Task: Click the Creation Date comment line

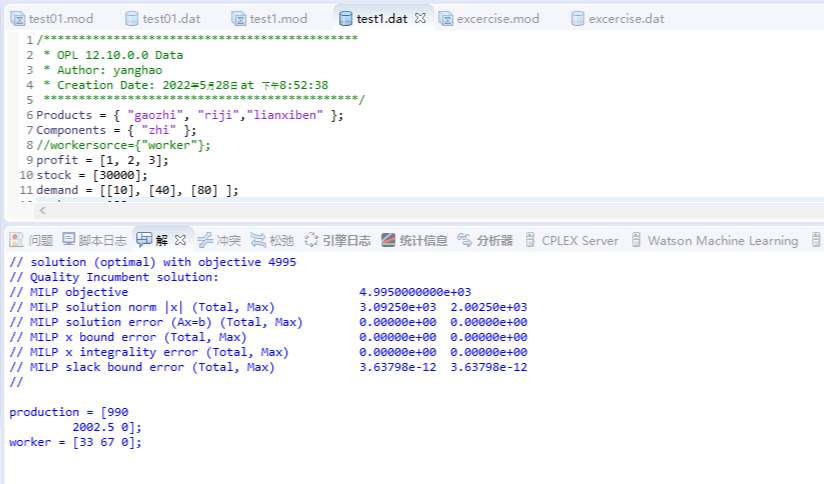Action: 186,85
